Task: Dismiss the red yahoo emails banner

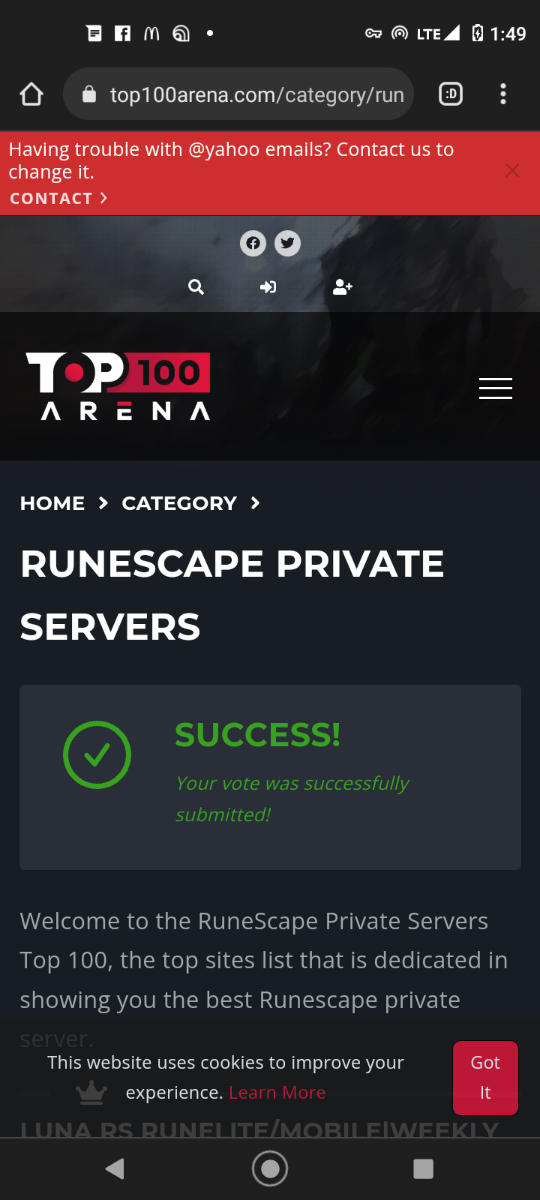Action: [x=512, y=171]
